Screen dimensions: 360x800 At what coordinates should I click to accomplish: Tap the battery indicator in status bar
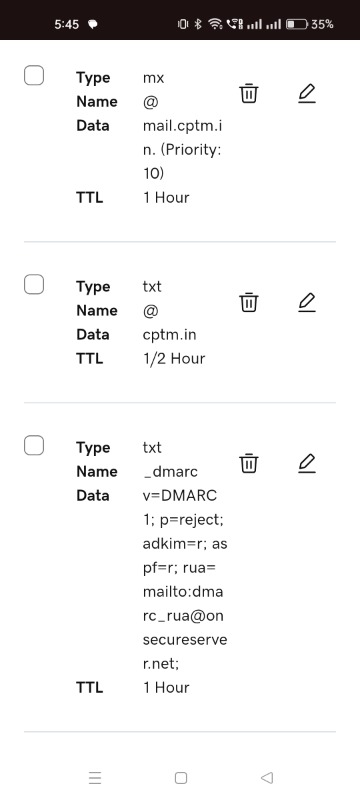point(310,24)
